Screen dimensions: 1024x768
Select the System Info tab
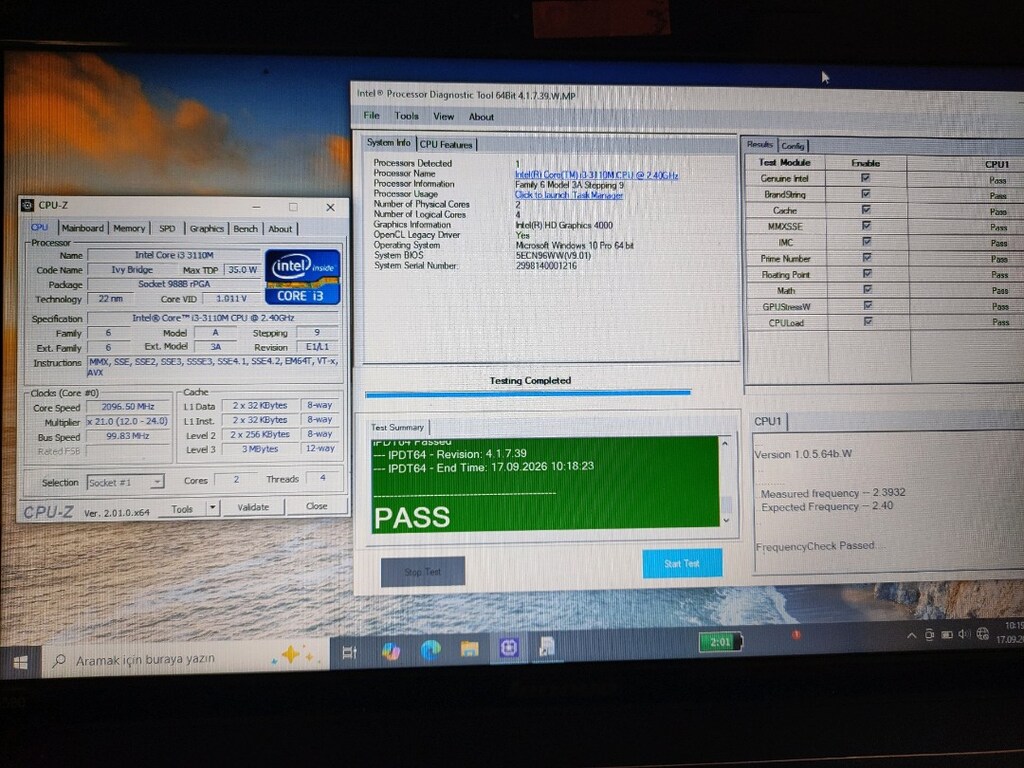(x=389, y=142)
